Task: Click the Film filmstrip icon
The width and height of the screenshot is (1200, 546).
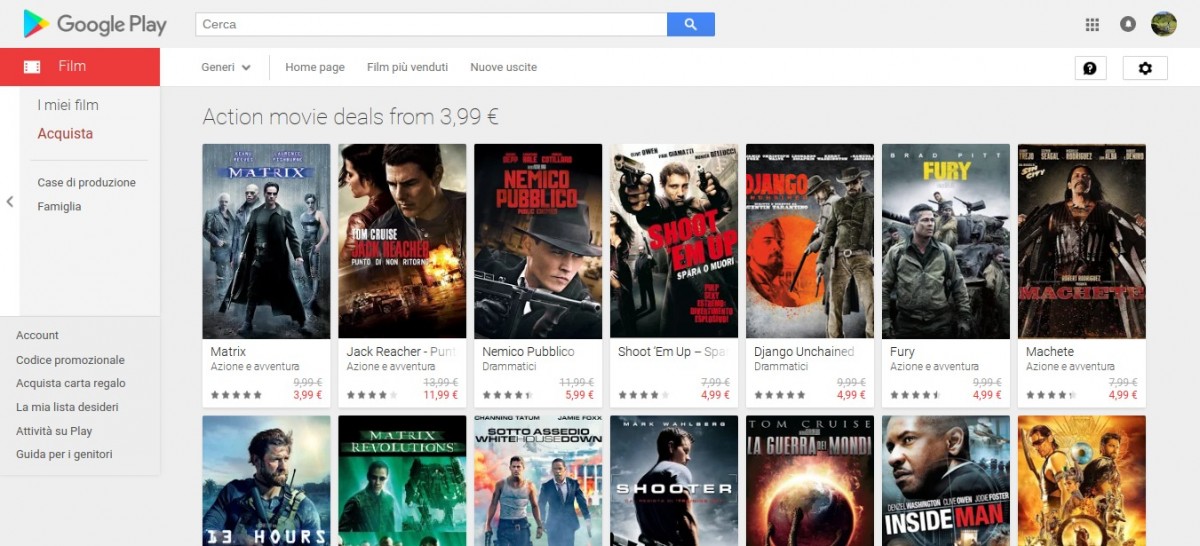Action: point(32,67)
